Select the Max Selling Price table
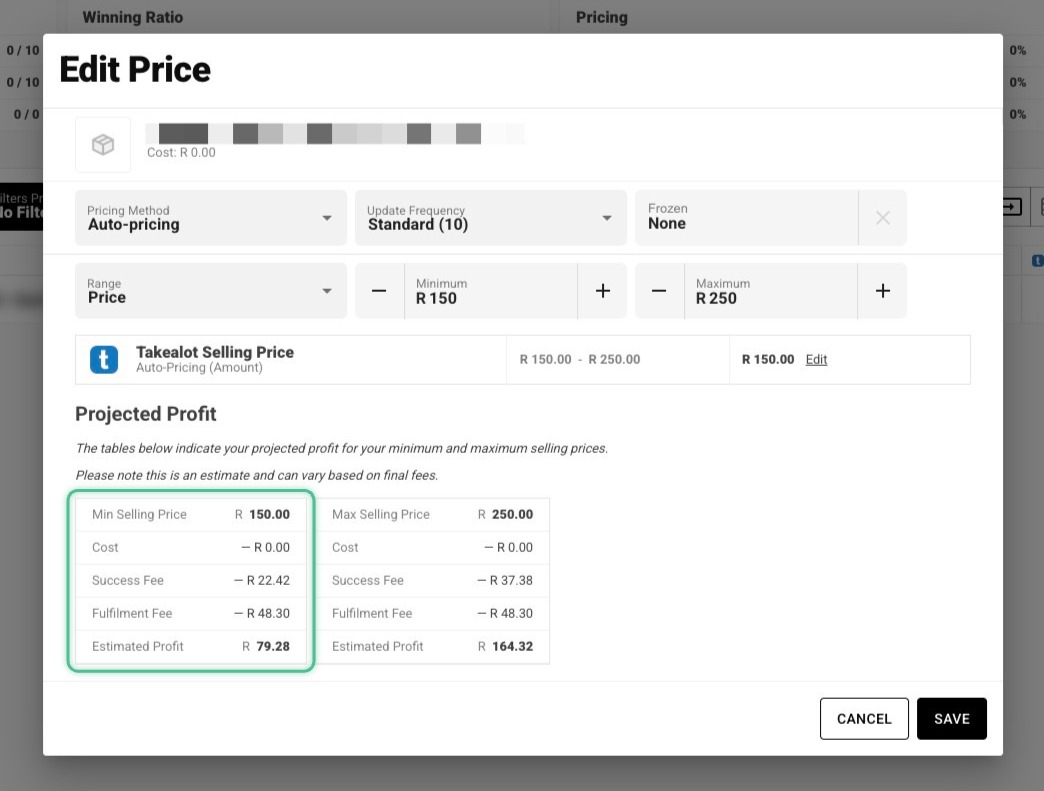1044x791 pixels. click(x=432, y=580)
